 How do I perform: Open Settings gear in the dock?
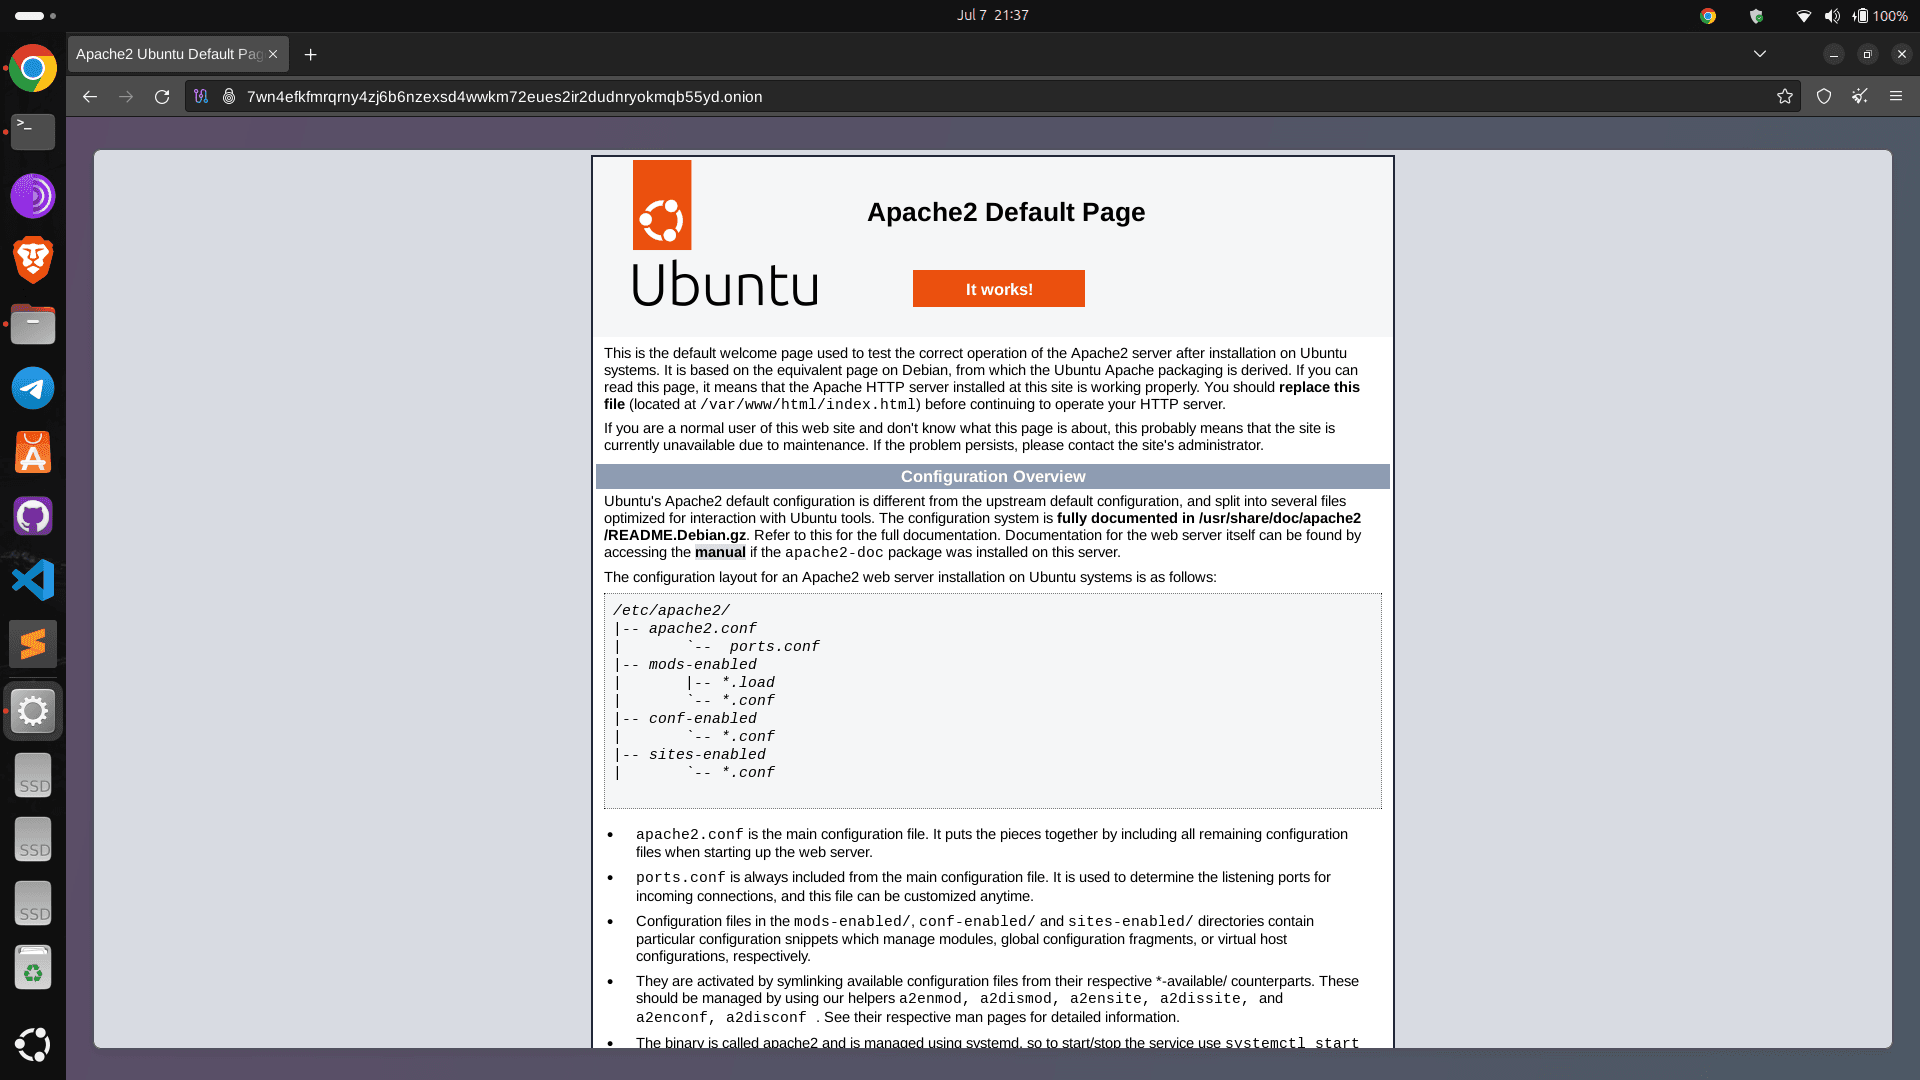(x=33, y=711)
